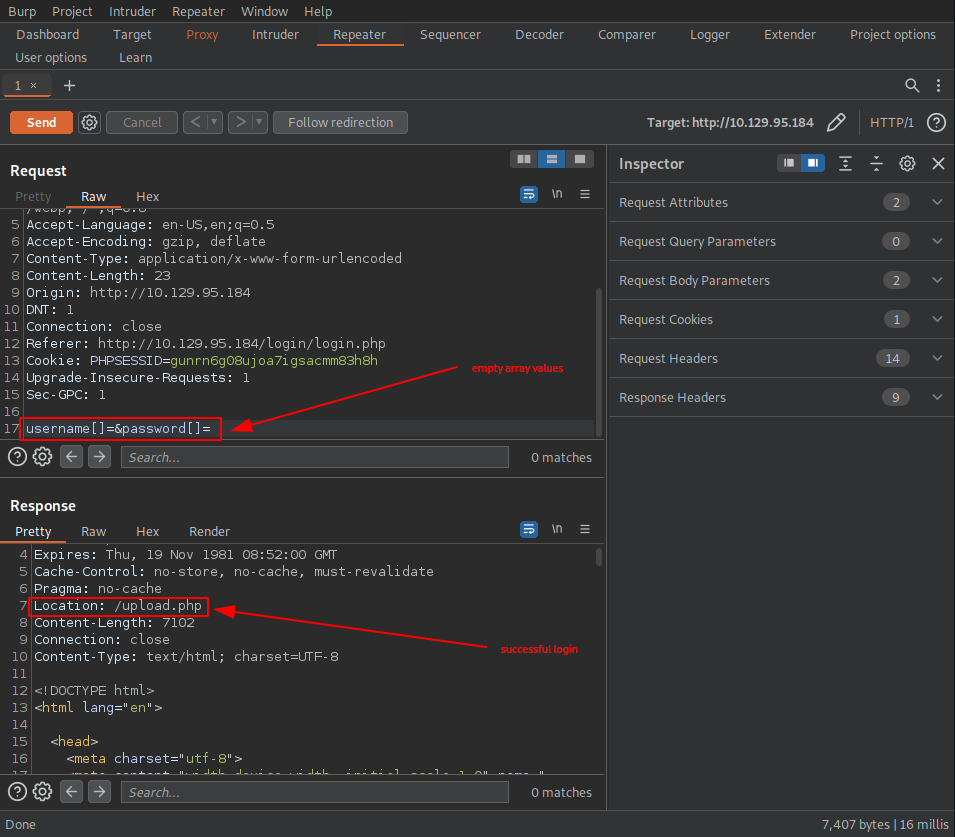The width and height of the screenshot is (955, 837).
Task: Open the Repeater help question mark icon
Action: coord(936,122)
